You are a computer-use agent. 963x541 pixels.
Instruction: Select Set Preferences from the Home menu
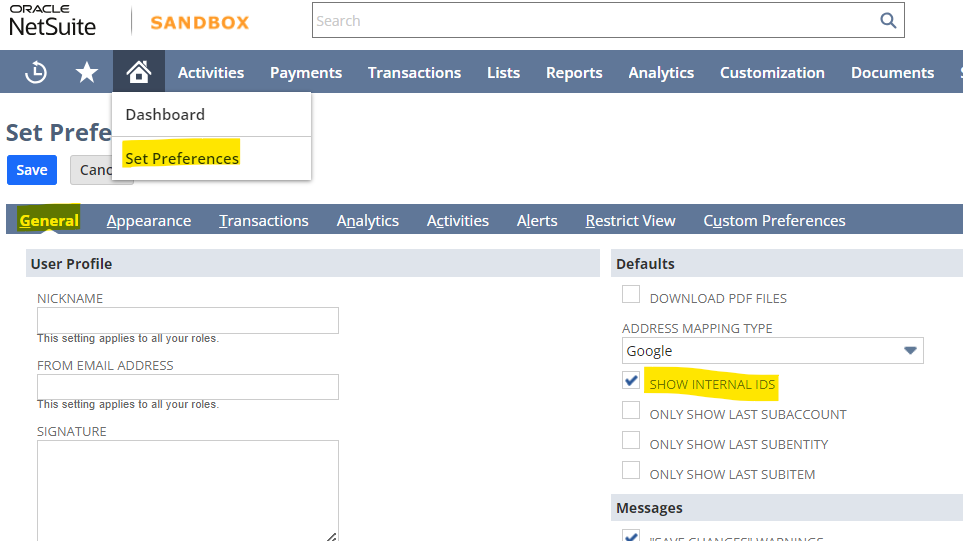click(x=182, y=158)
